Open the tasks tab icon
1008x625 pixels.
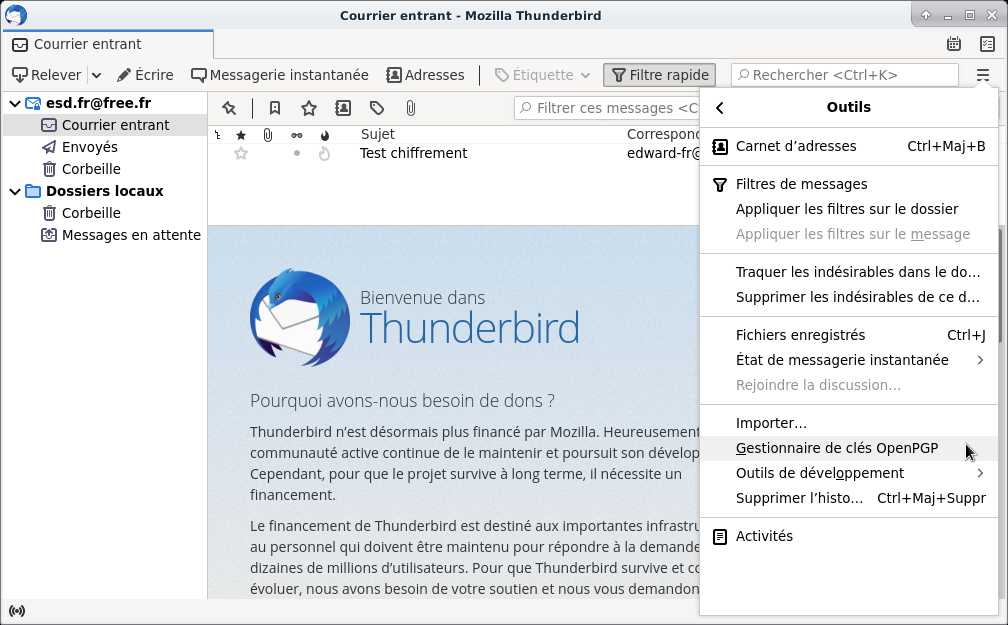pyautogui.click(x=987, y=44)
